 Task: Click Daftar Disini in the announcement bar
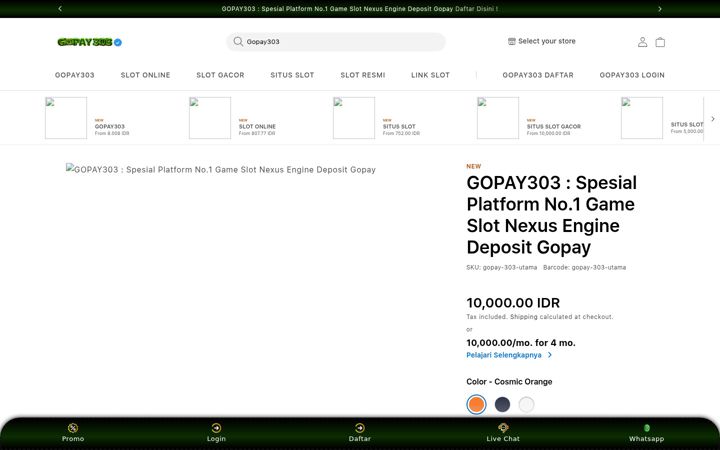pos(477,9)
